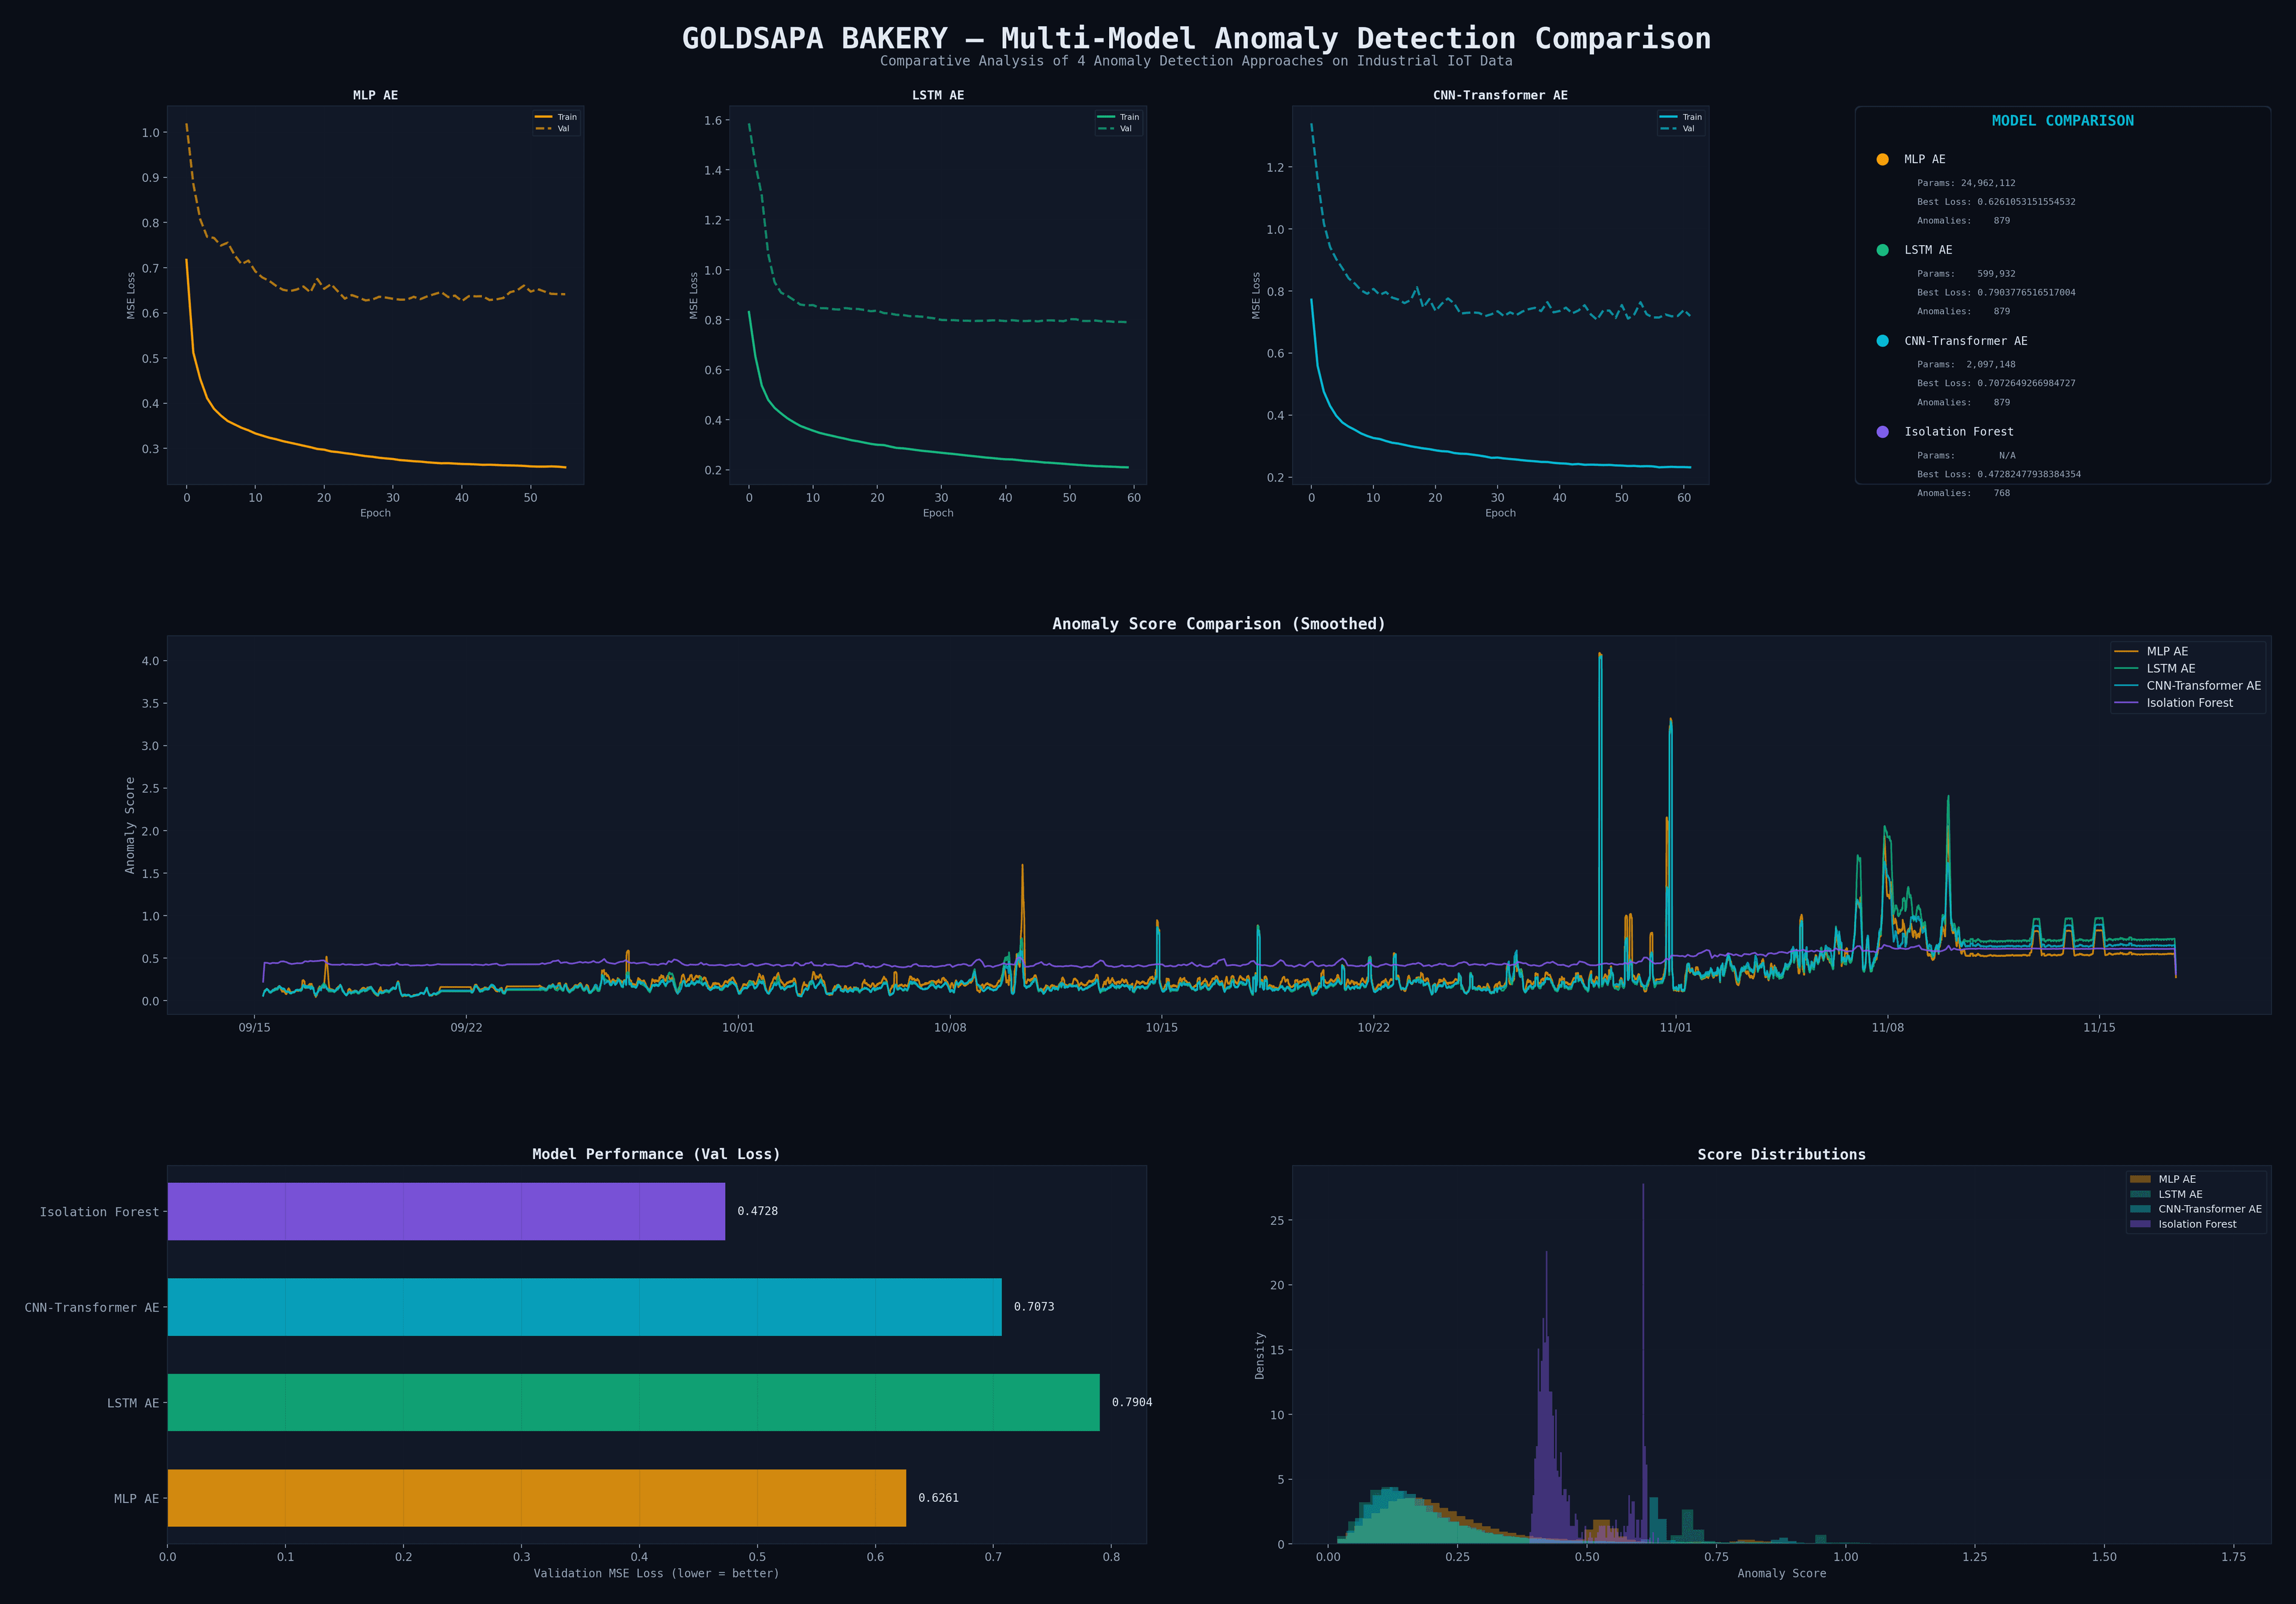Click the CNN-Transformer AE performance bar
This screenshot has height=1604, width=2296.
[x=584, y=1307]
